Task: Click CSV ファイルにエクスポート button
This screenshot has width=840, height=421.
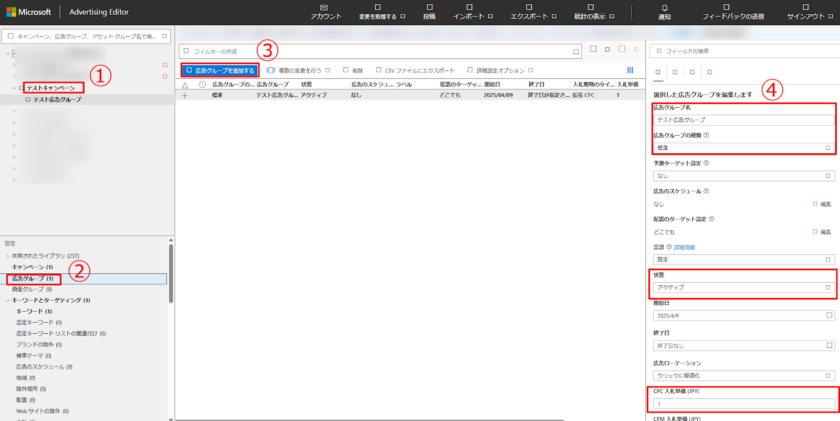Action: pyautogui.click(x=411, y=70)
